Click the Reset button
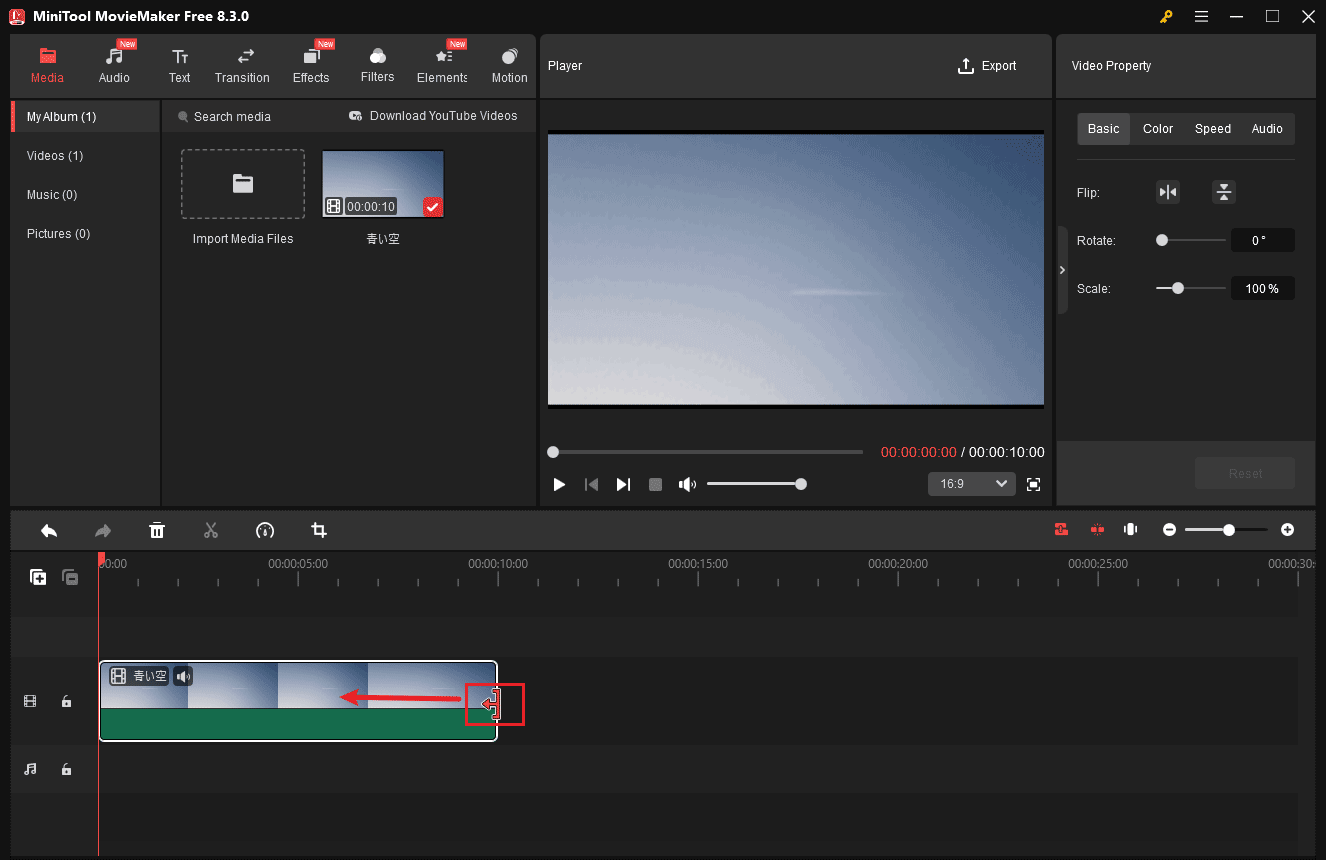This screenshot has width=1326, height=860. pyautogui.click(x=1245, y=474)
